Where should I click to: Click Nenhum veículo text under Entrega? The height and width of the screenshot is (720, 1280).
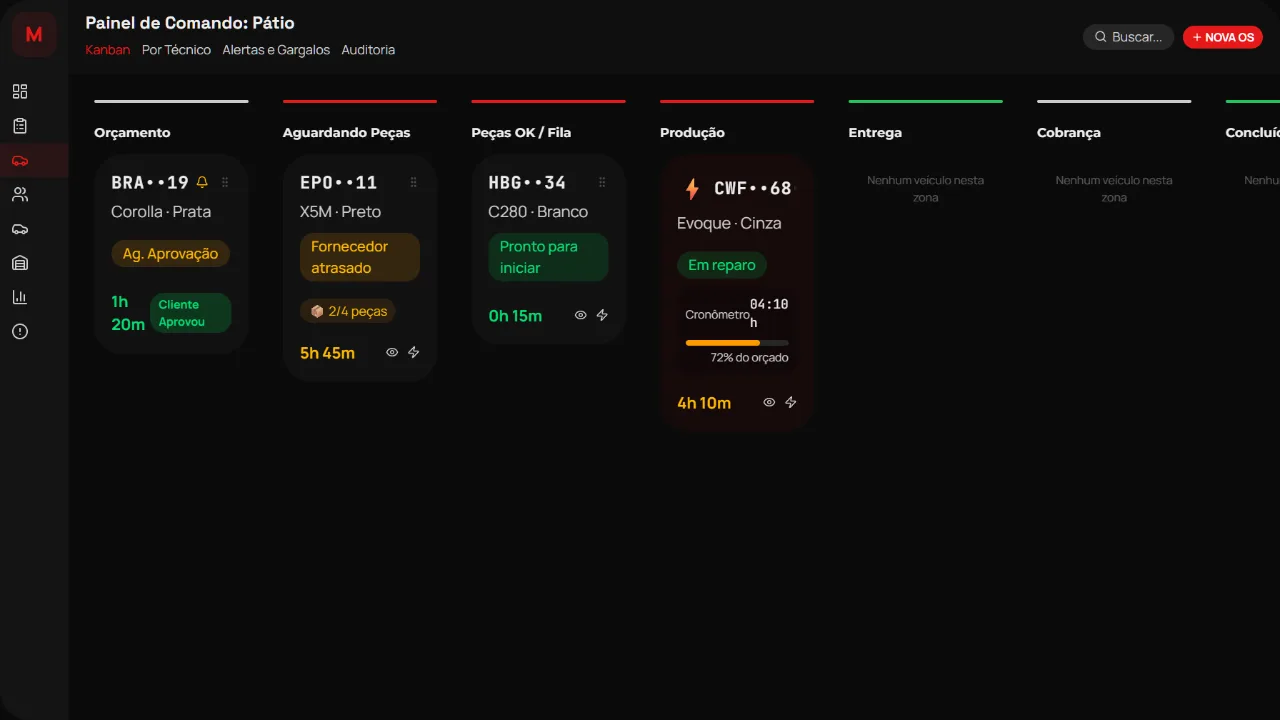coord(925,189)
